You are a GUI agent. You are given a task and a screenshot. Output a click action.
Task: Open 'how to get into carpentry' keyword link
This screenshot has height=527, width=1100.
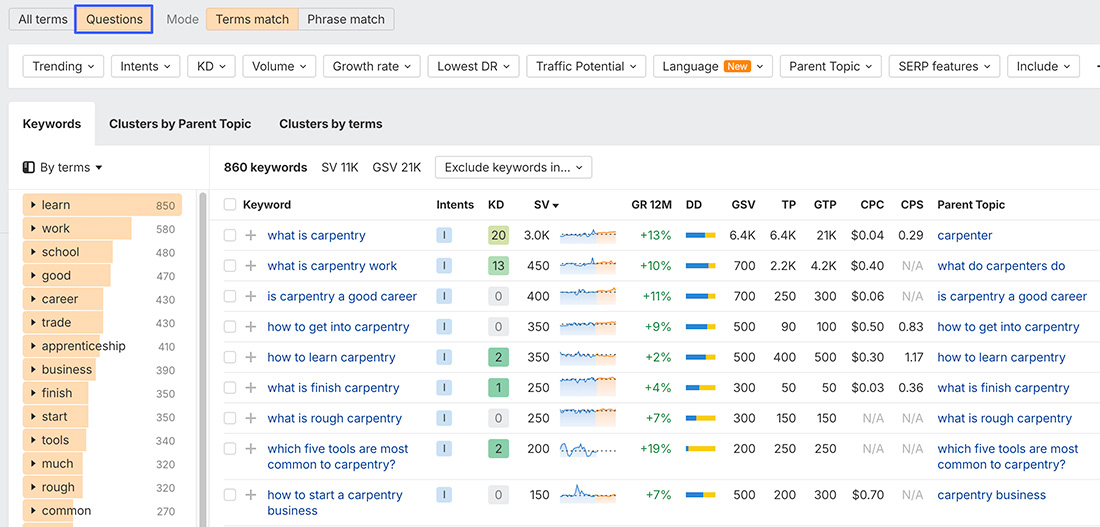(338, 327)
